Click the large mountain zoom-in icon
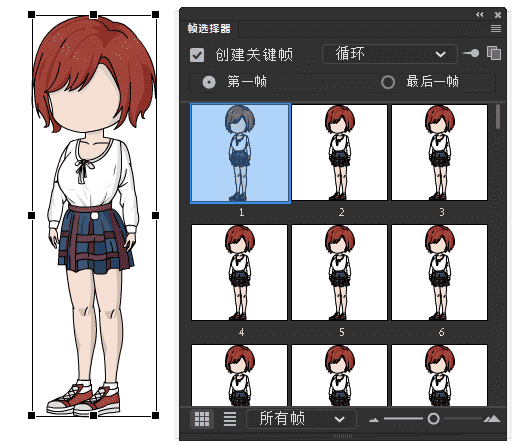Screen dimensions: 512x445 coord(492,418)
